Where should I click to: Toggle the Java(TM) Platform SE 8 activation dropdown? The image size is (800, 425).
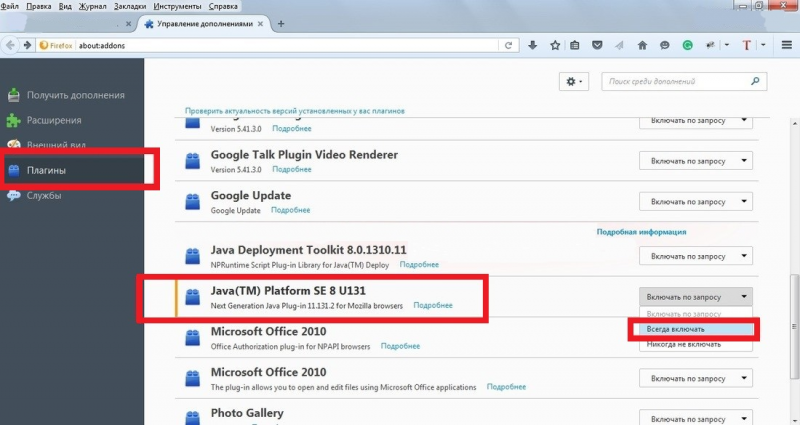(x=696, y=297)
